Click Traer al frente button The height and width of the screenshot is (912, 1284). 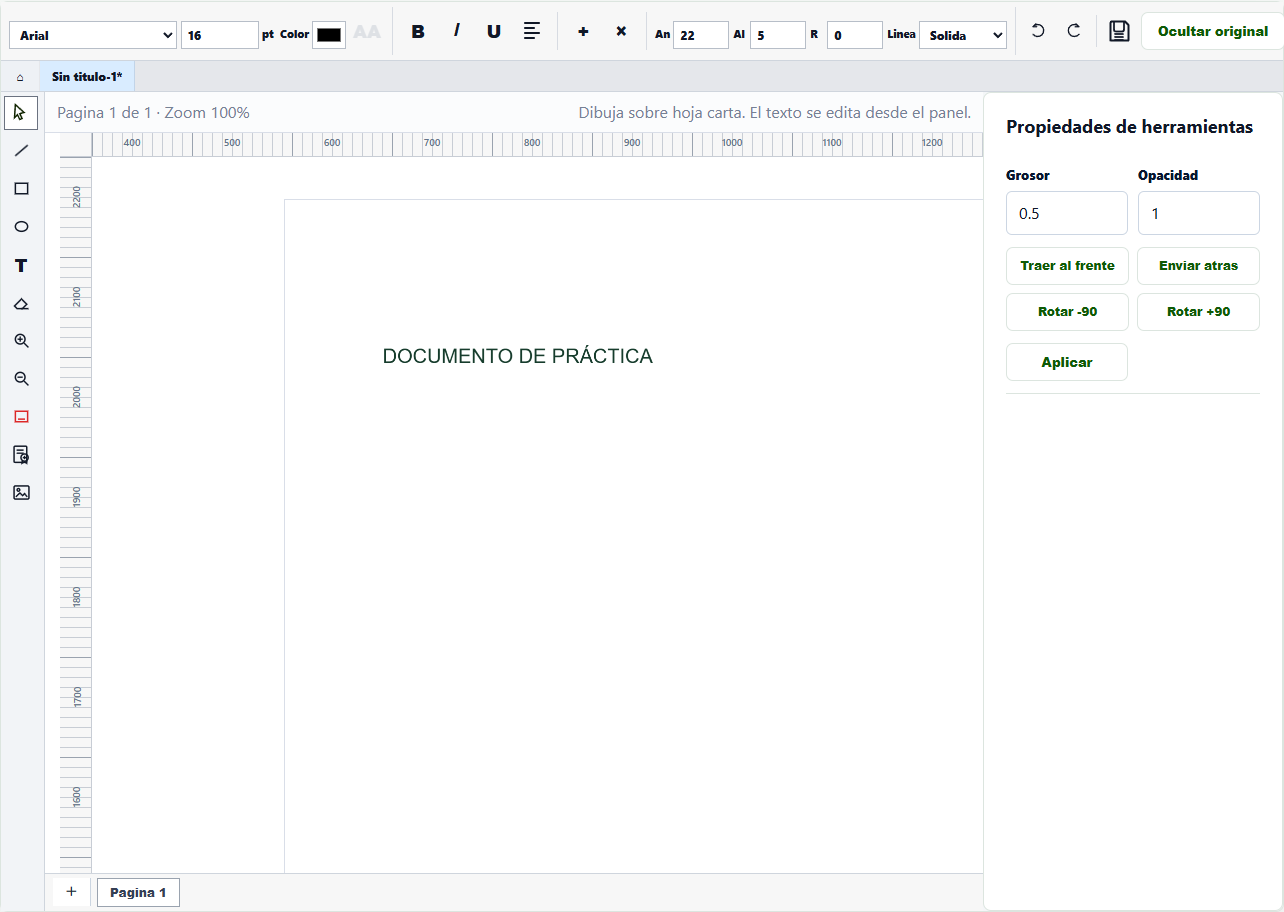tap(1067, 266)
